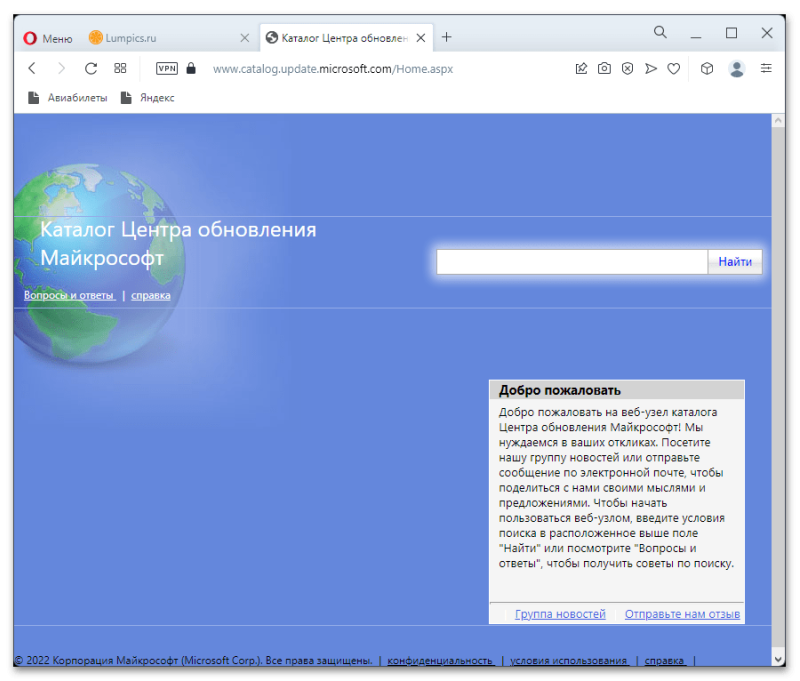Viewport: 800px width, 681px height.
Task: Click the tab search magnifier icon
Action: [x=660, y=33]
